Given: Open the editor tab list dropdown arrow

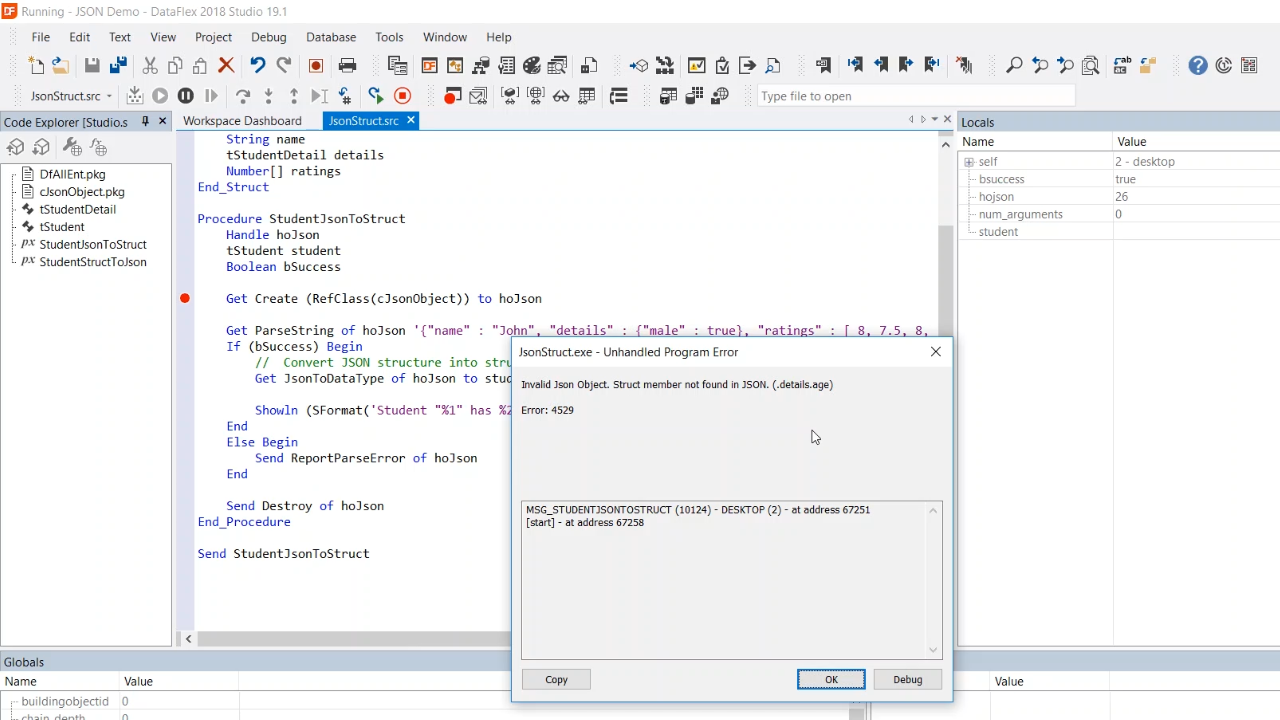Looking at the screenshot, I should [x=934, y=120].
